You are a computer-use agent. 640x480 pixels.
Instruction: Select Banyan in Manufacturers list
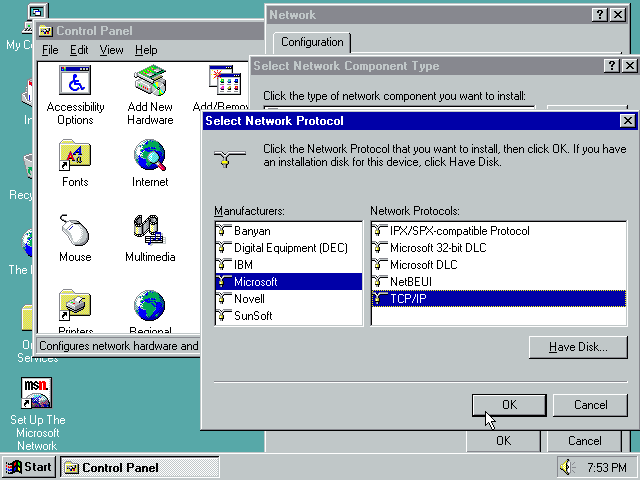[x=288, y=231]
